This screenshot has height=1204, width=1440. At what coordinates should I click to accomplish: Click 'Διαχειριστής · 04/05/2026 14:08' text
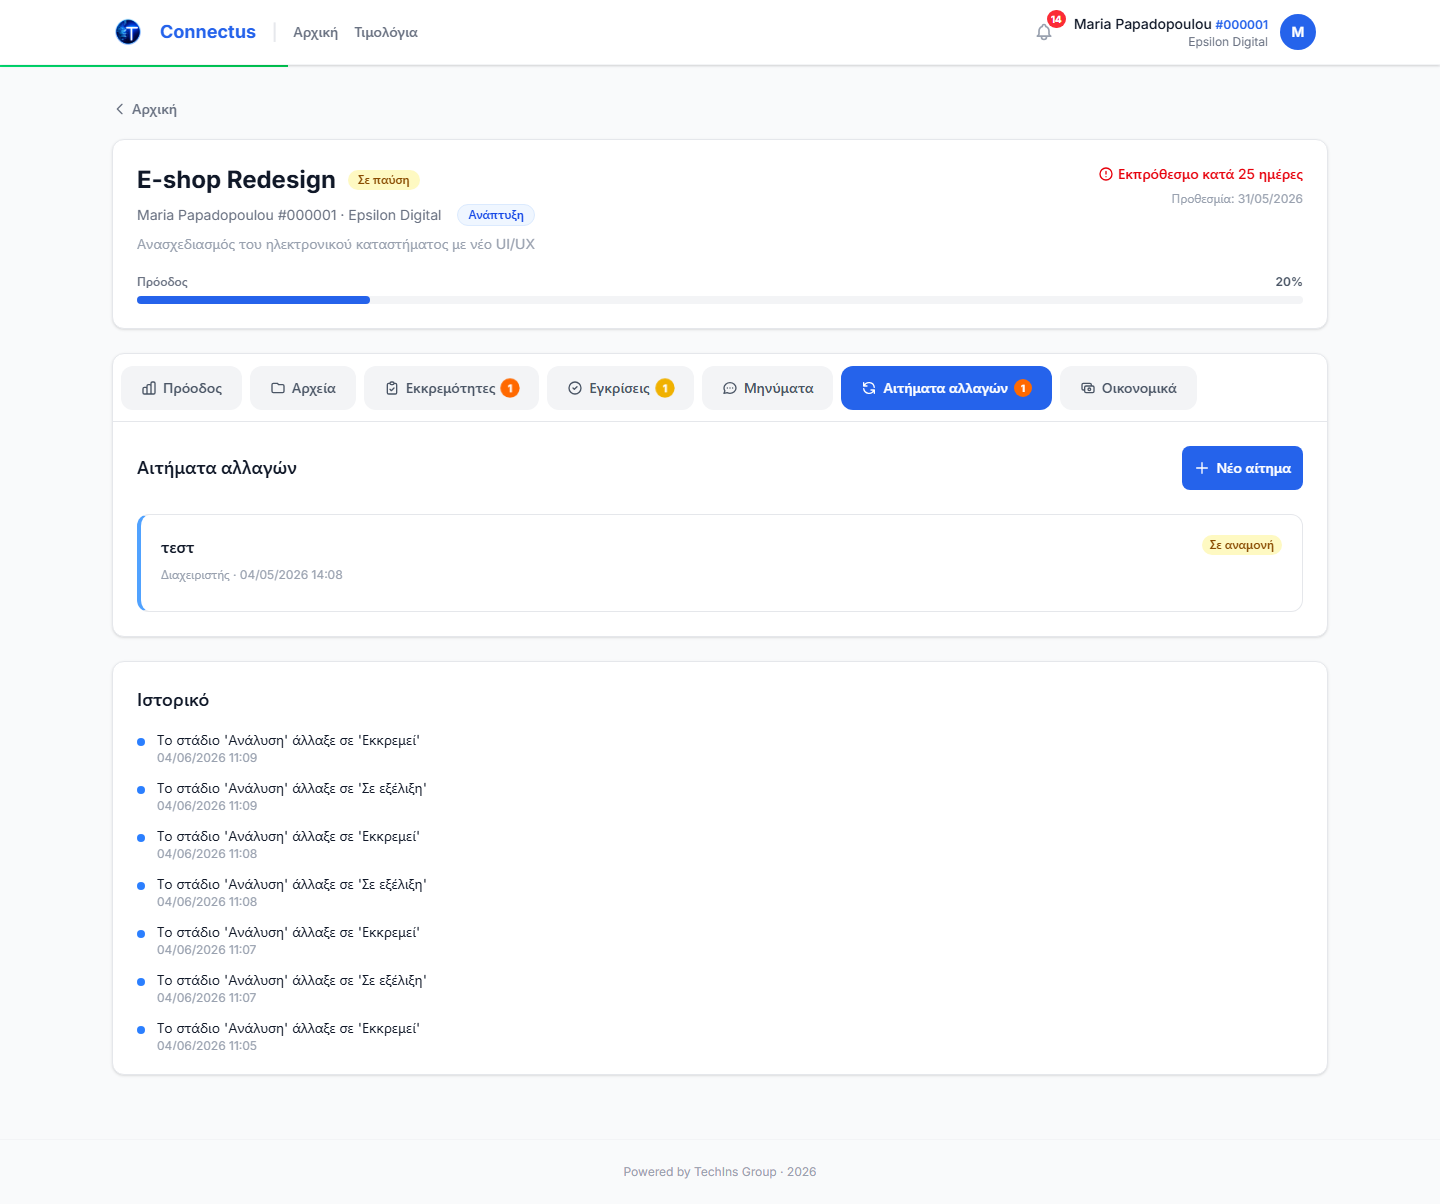tap(252, 575)
